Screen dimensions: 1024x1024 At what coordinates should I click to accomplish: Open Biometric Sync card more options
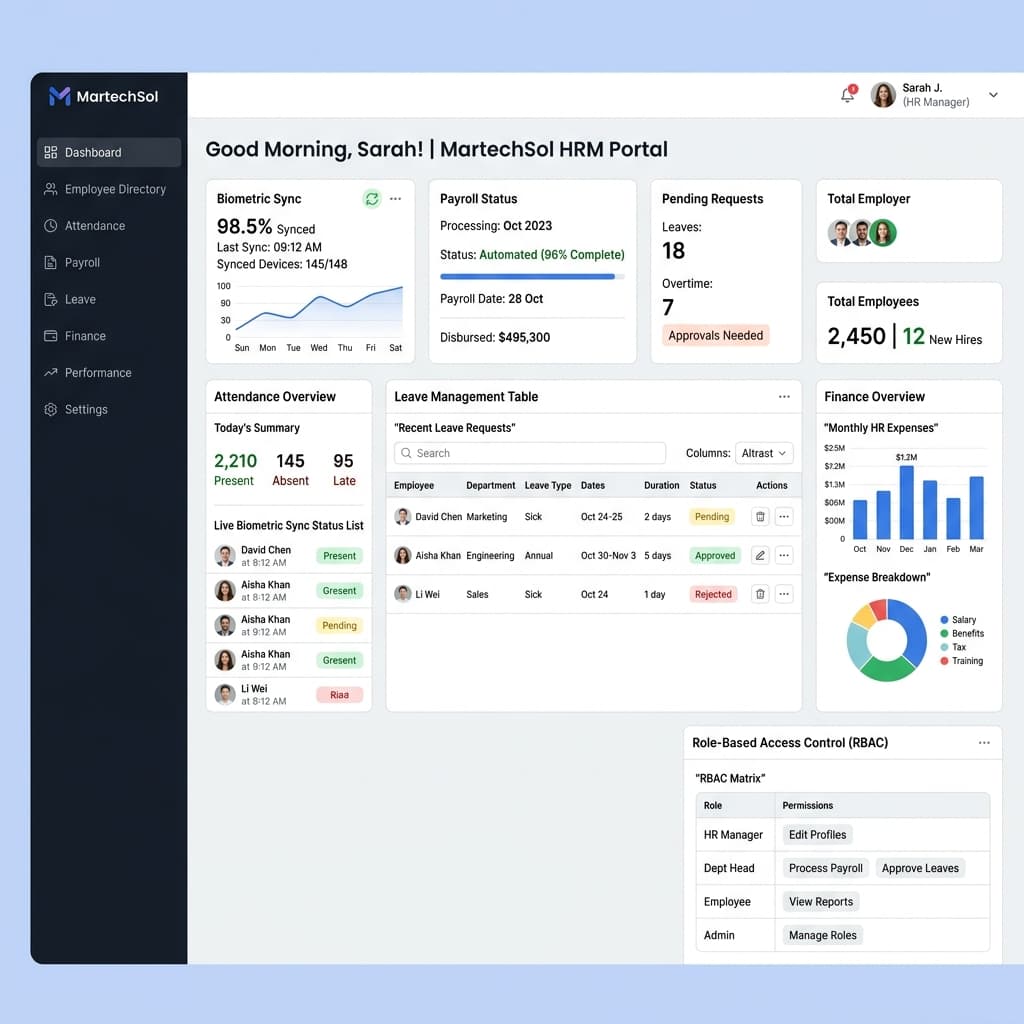click(396, 199)
